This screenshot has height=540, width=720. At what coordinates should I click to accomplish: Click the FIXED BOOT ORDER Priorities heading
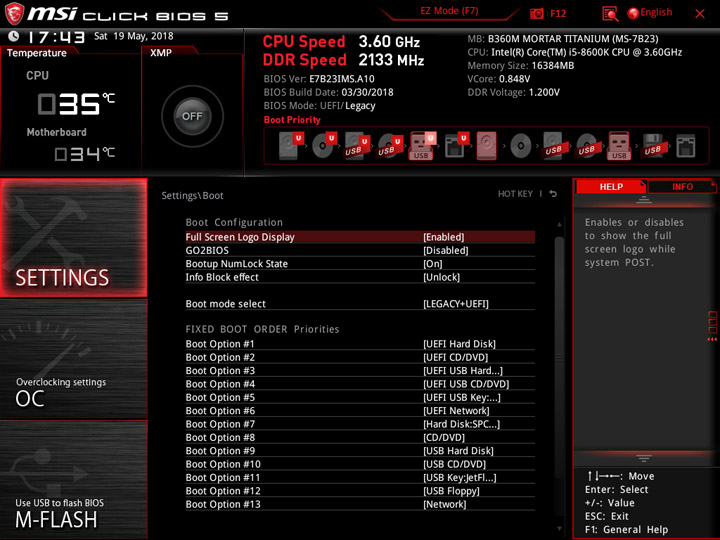pyautogui.click(x=262, y=329)
